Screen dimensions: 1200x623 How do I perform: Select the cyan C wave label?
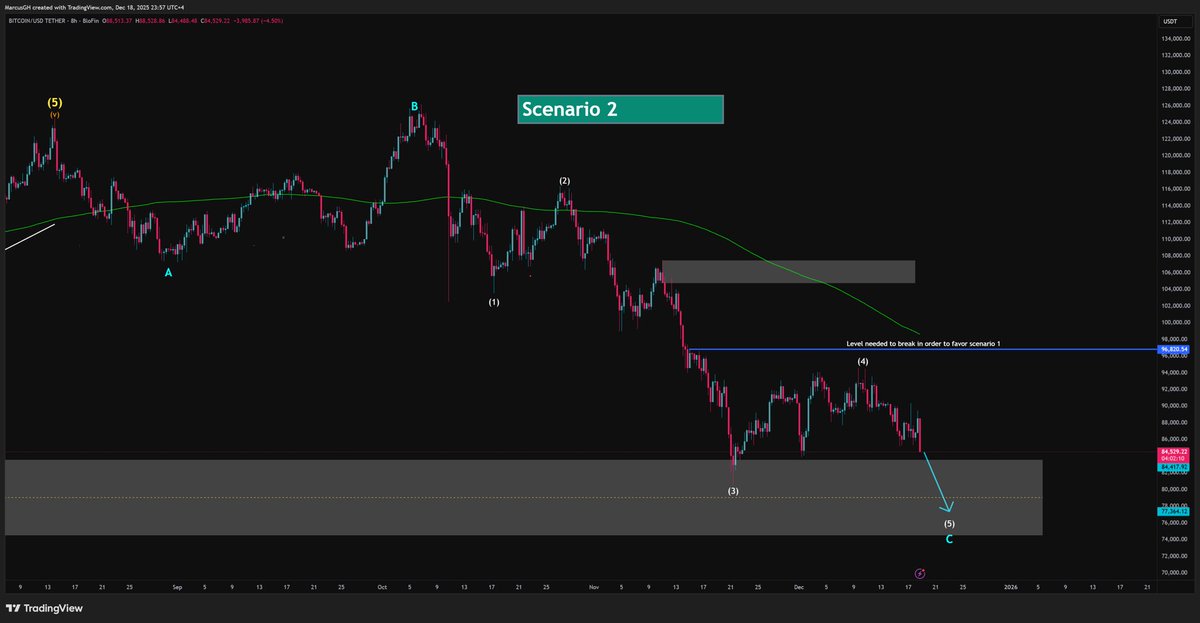point(949,540)
